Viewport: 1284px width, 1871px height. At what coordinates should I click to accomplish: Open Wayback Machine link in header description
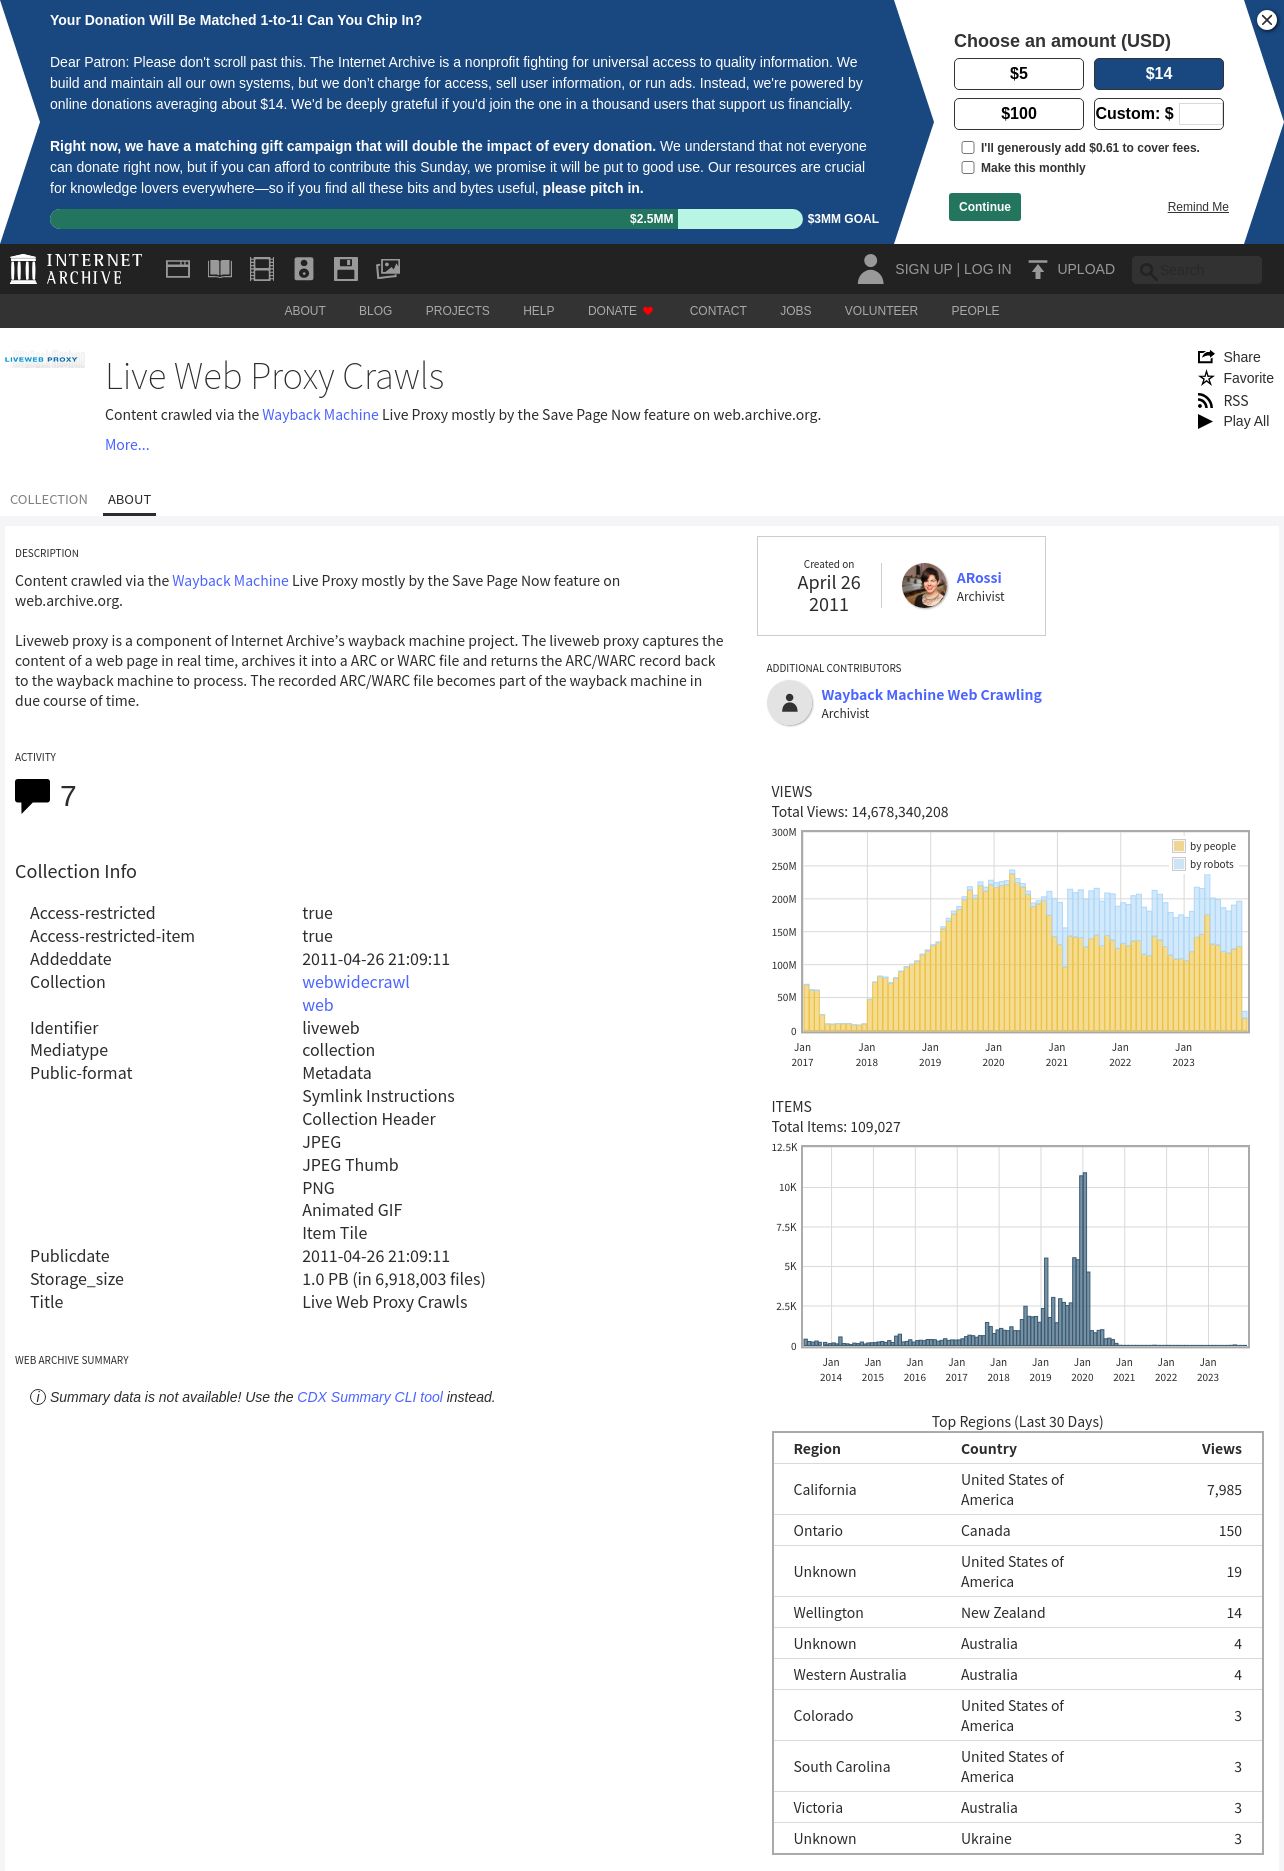320,415
